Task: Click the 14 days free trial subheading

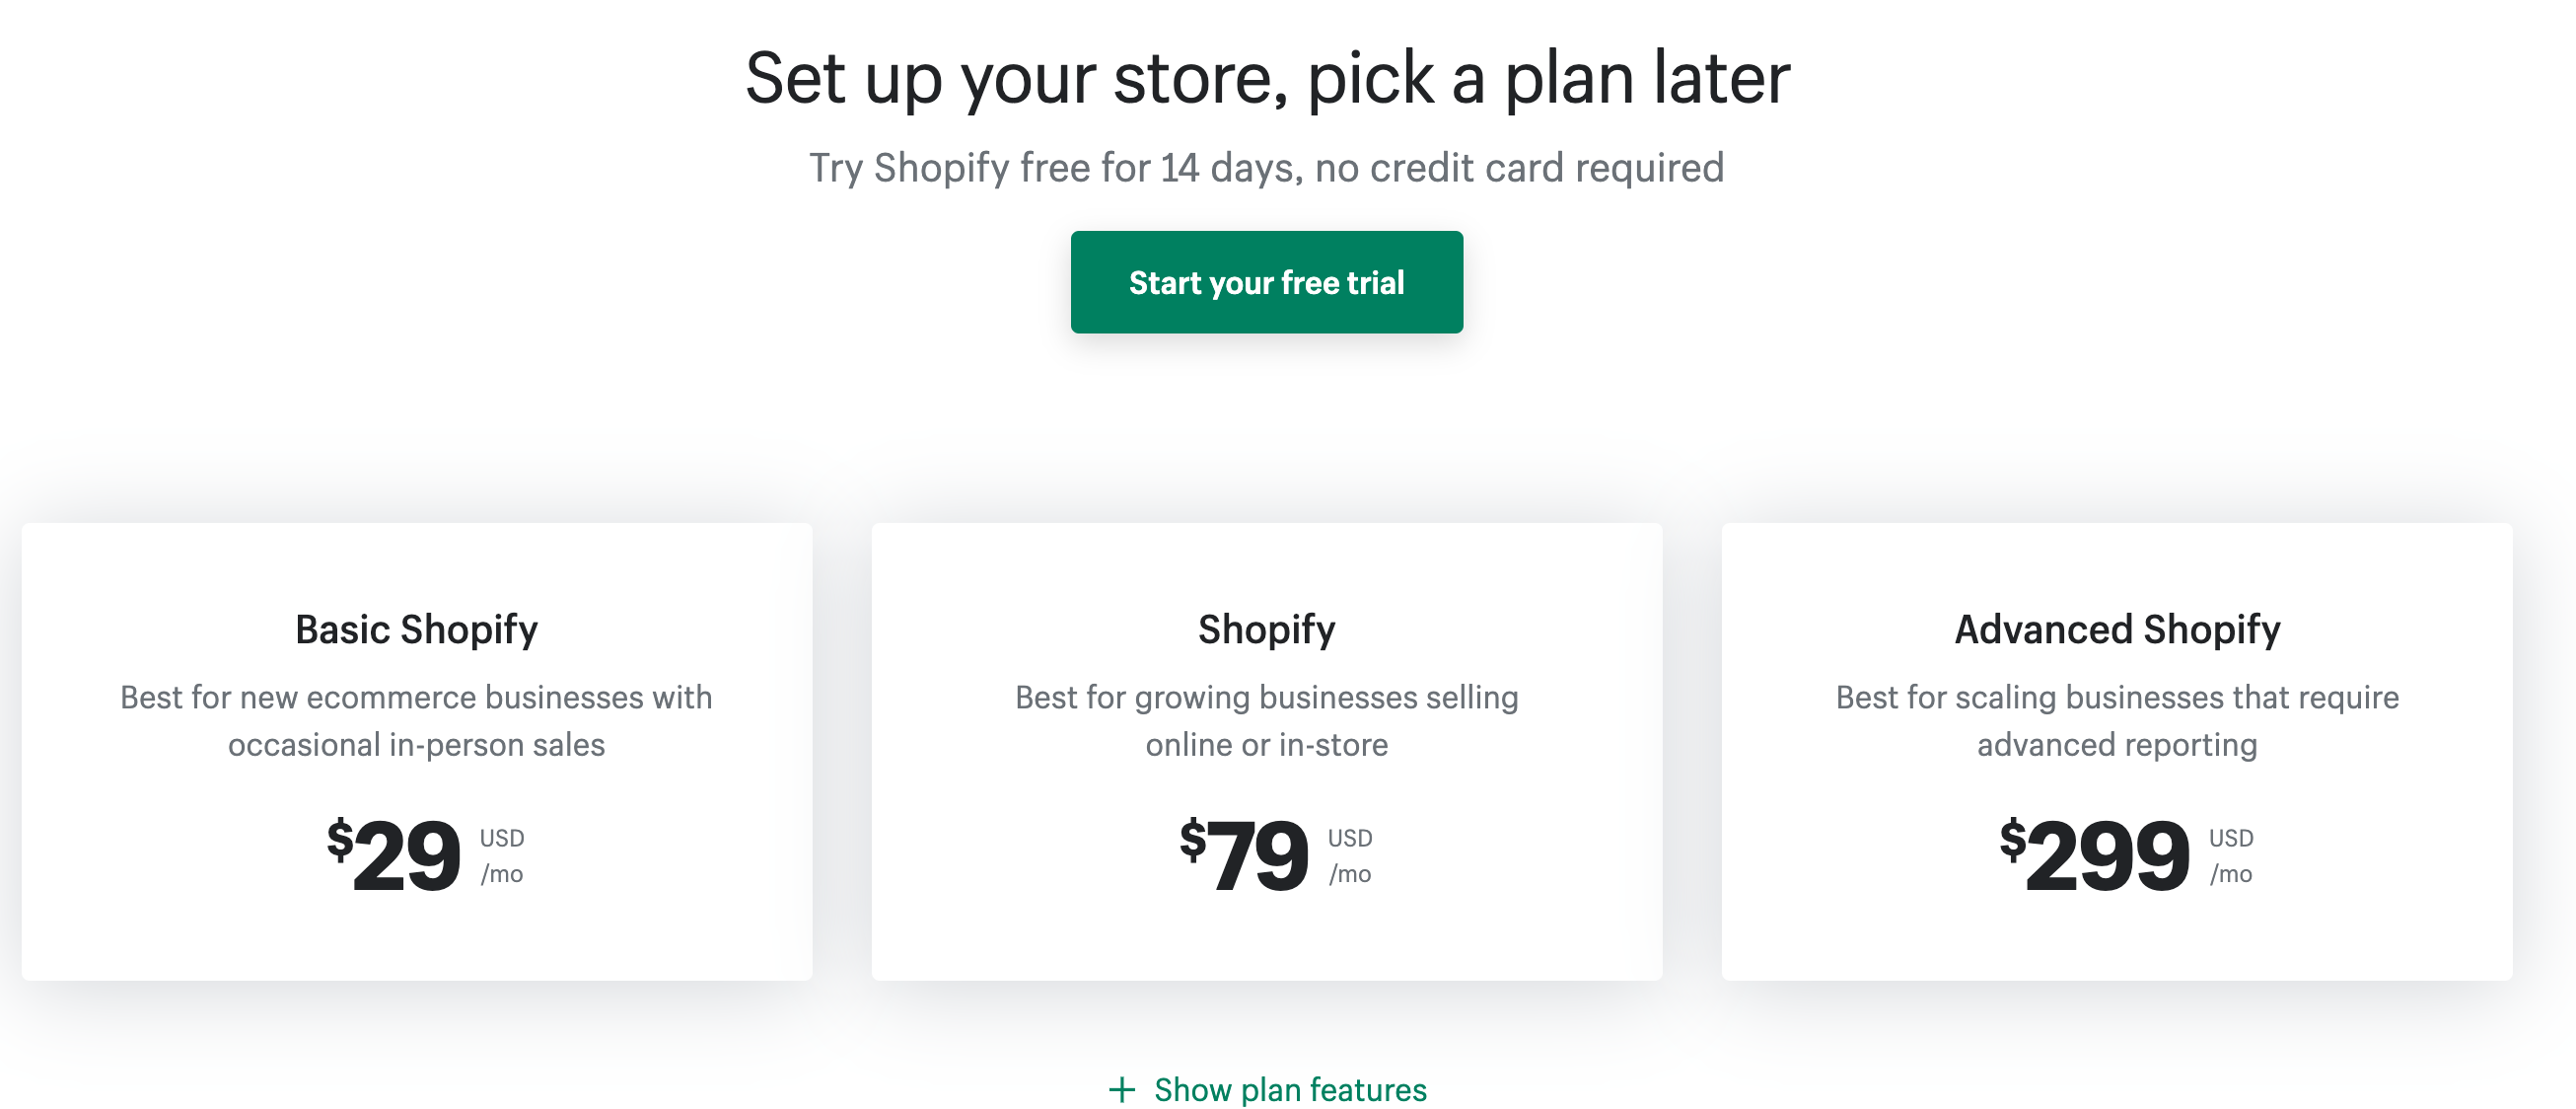Action: click(x=1266, y=168)
